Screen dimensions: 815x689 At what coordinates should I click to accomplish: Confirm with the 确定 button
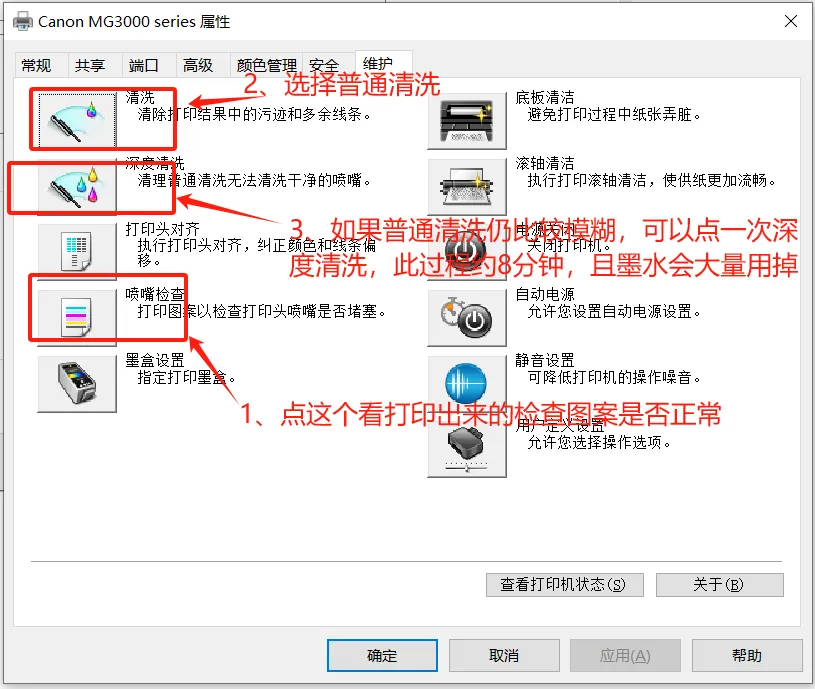pyautogui.click(x=382, y=655)
